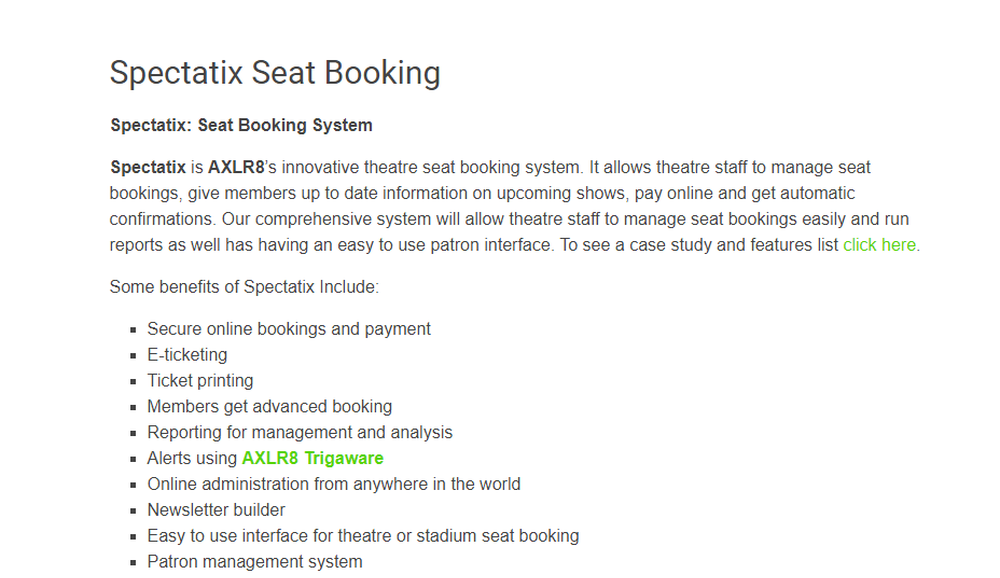Click 'Online administration from anywhere in the world'
The image size is (1000, 578).
click(333, 484)
